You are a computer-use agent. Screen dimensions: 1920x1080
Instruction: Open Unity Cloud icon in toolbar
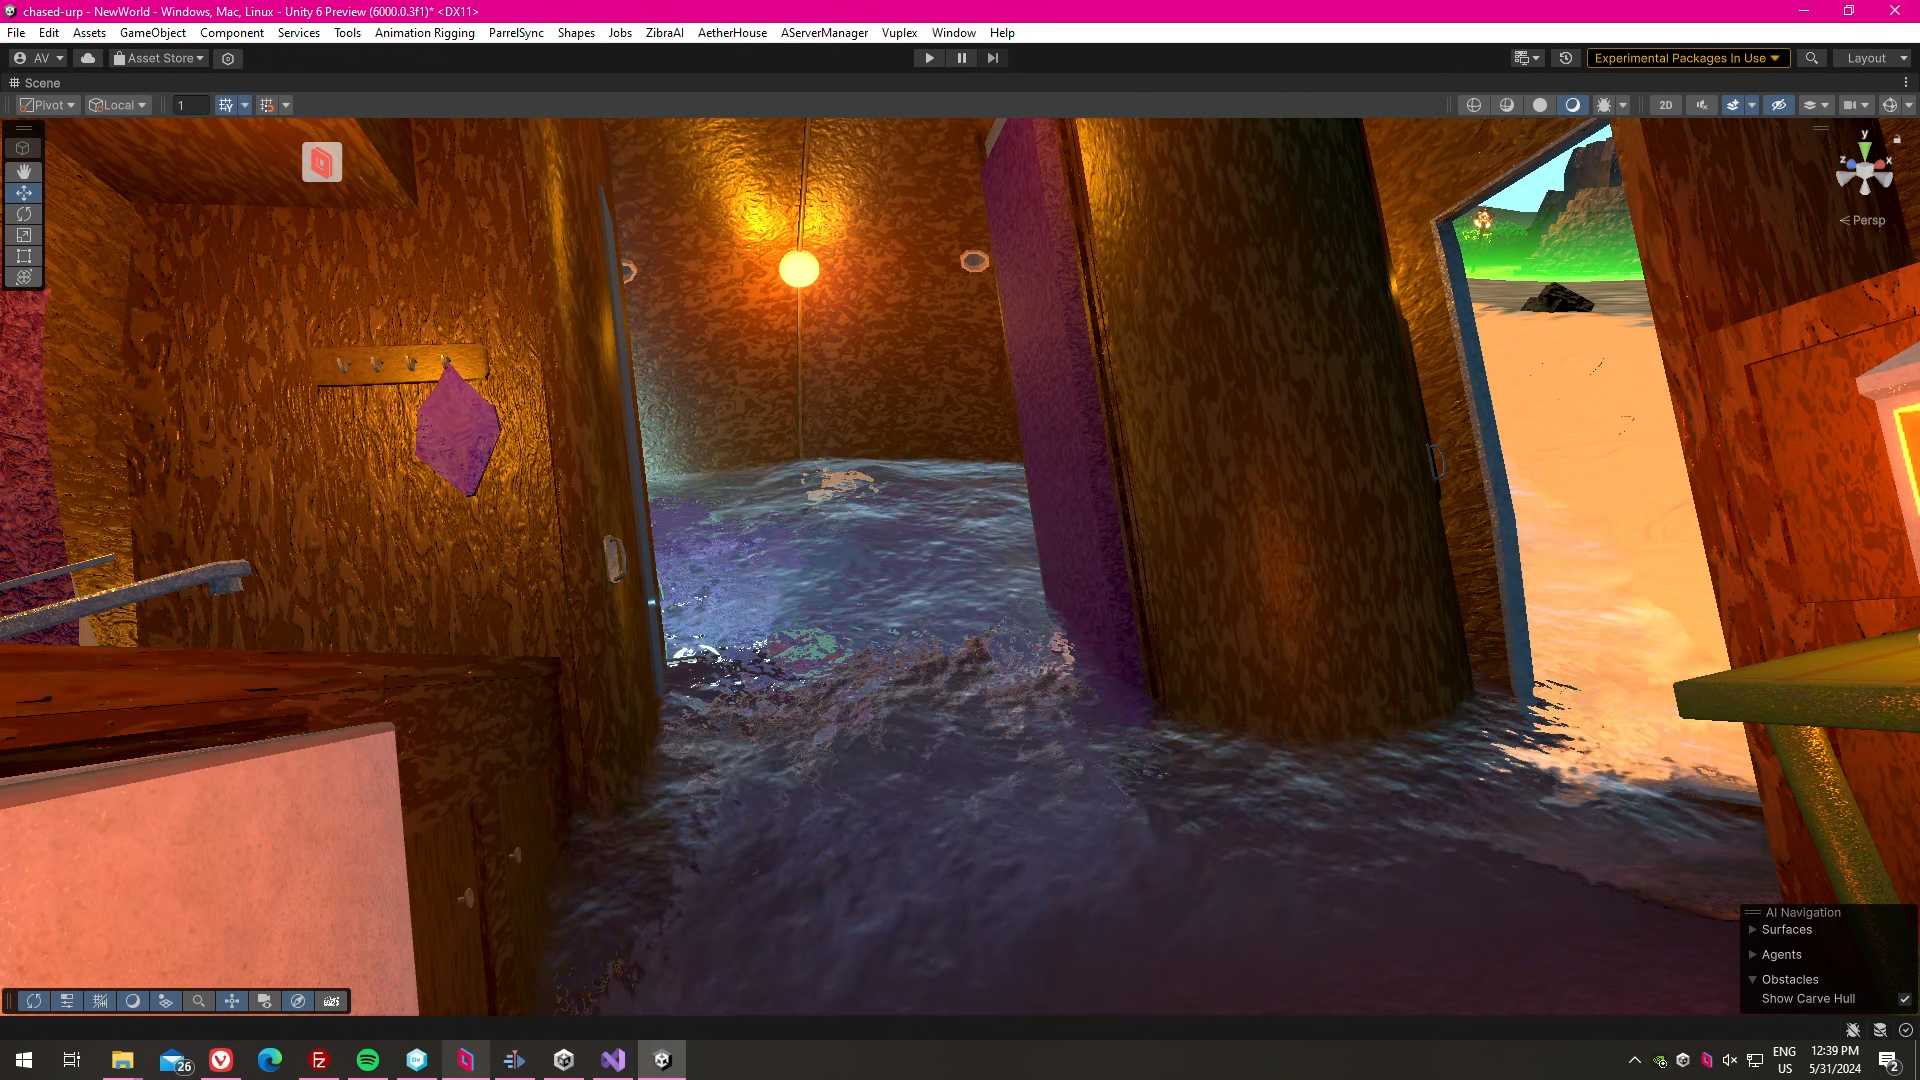coord(88,58)
